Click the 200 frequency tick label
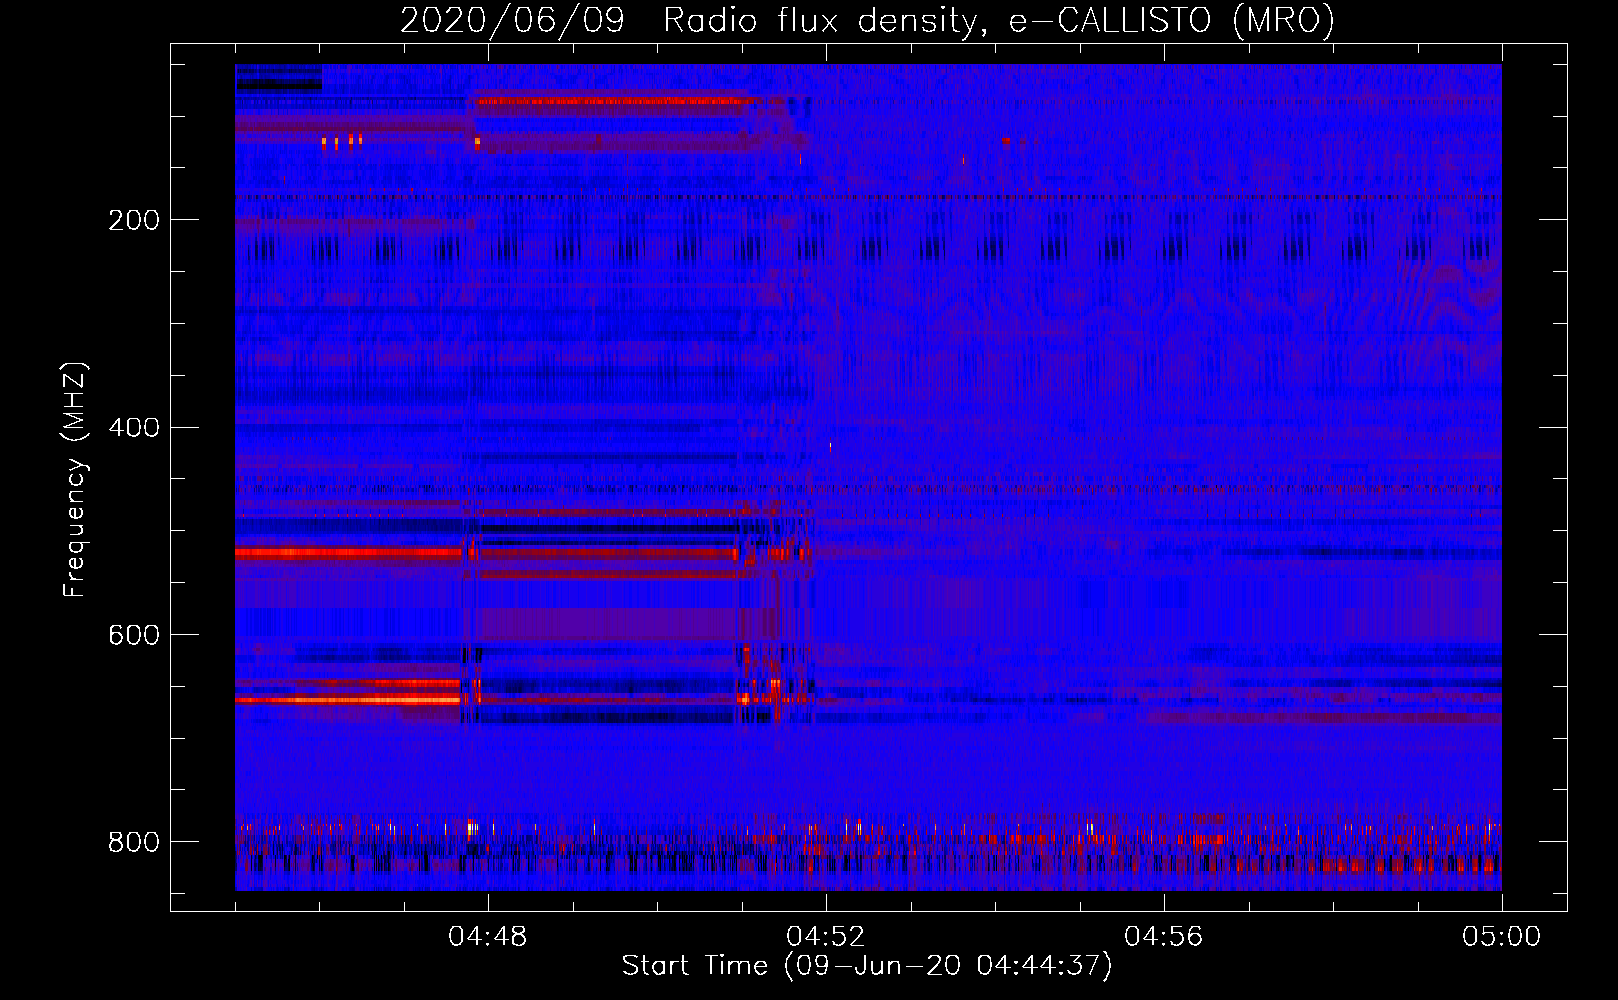 pos(134,220)
